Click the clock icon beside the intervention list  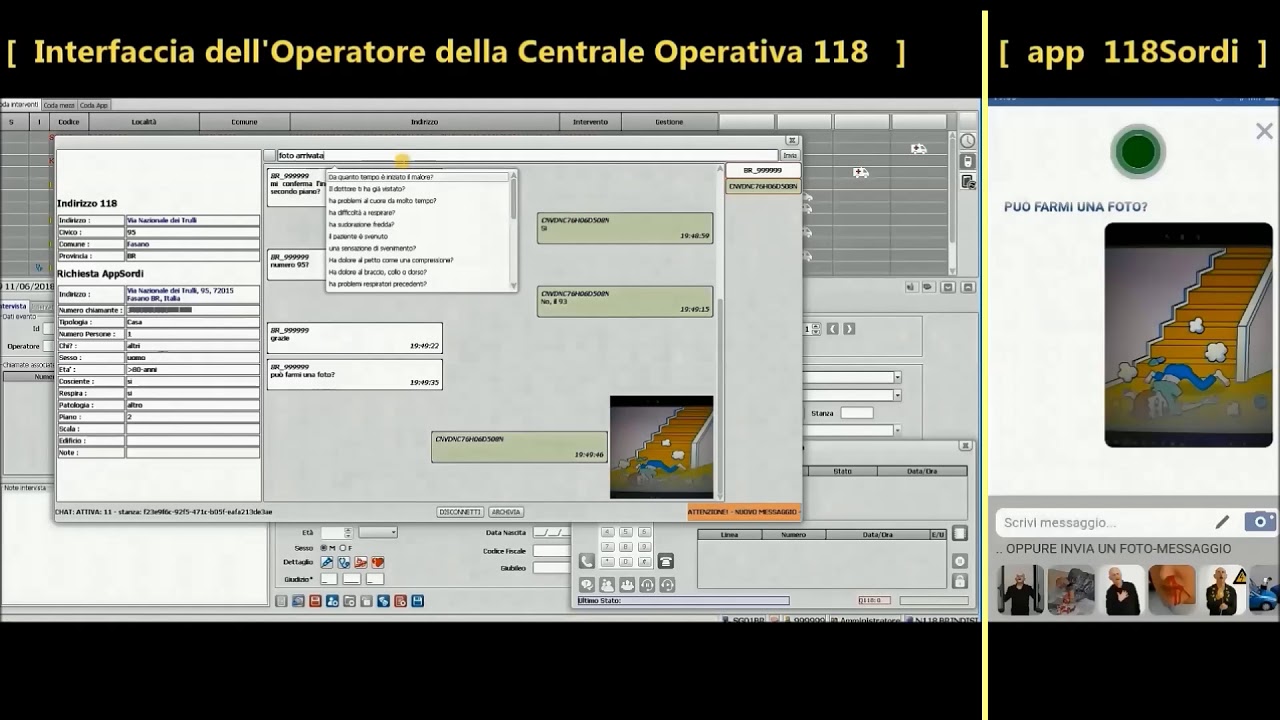967,141
